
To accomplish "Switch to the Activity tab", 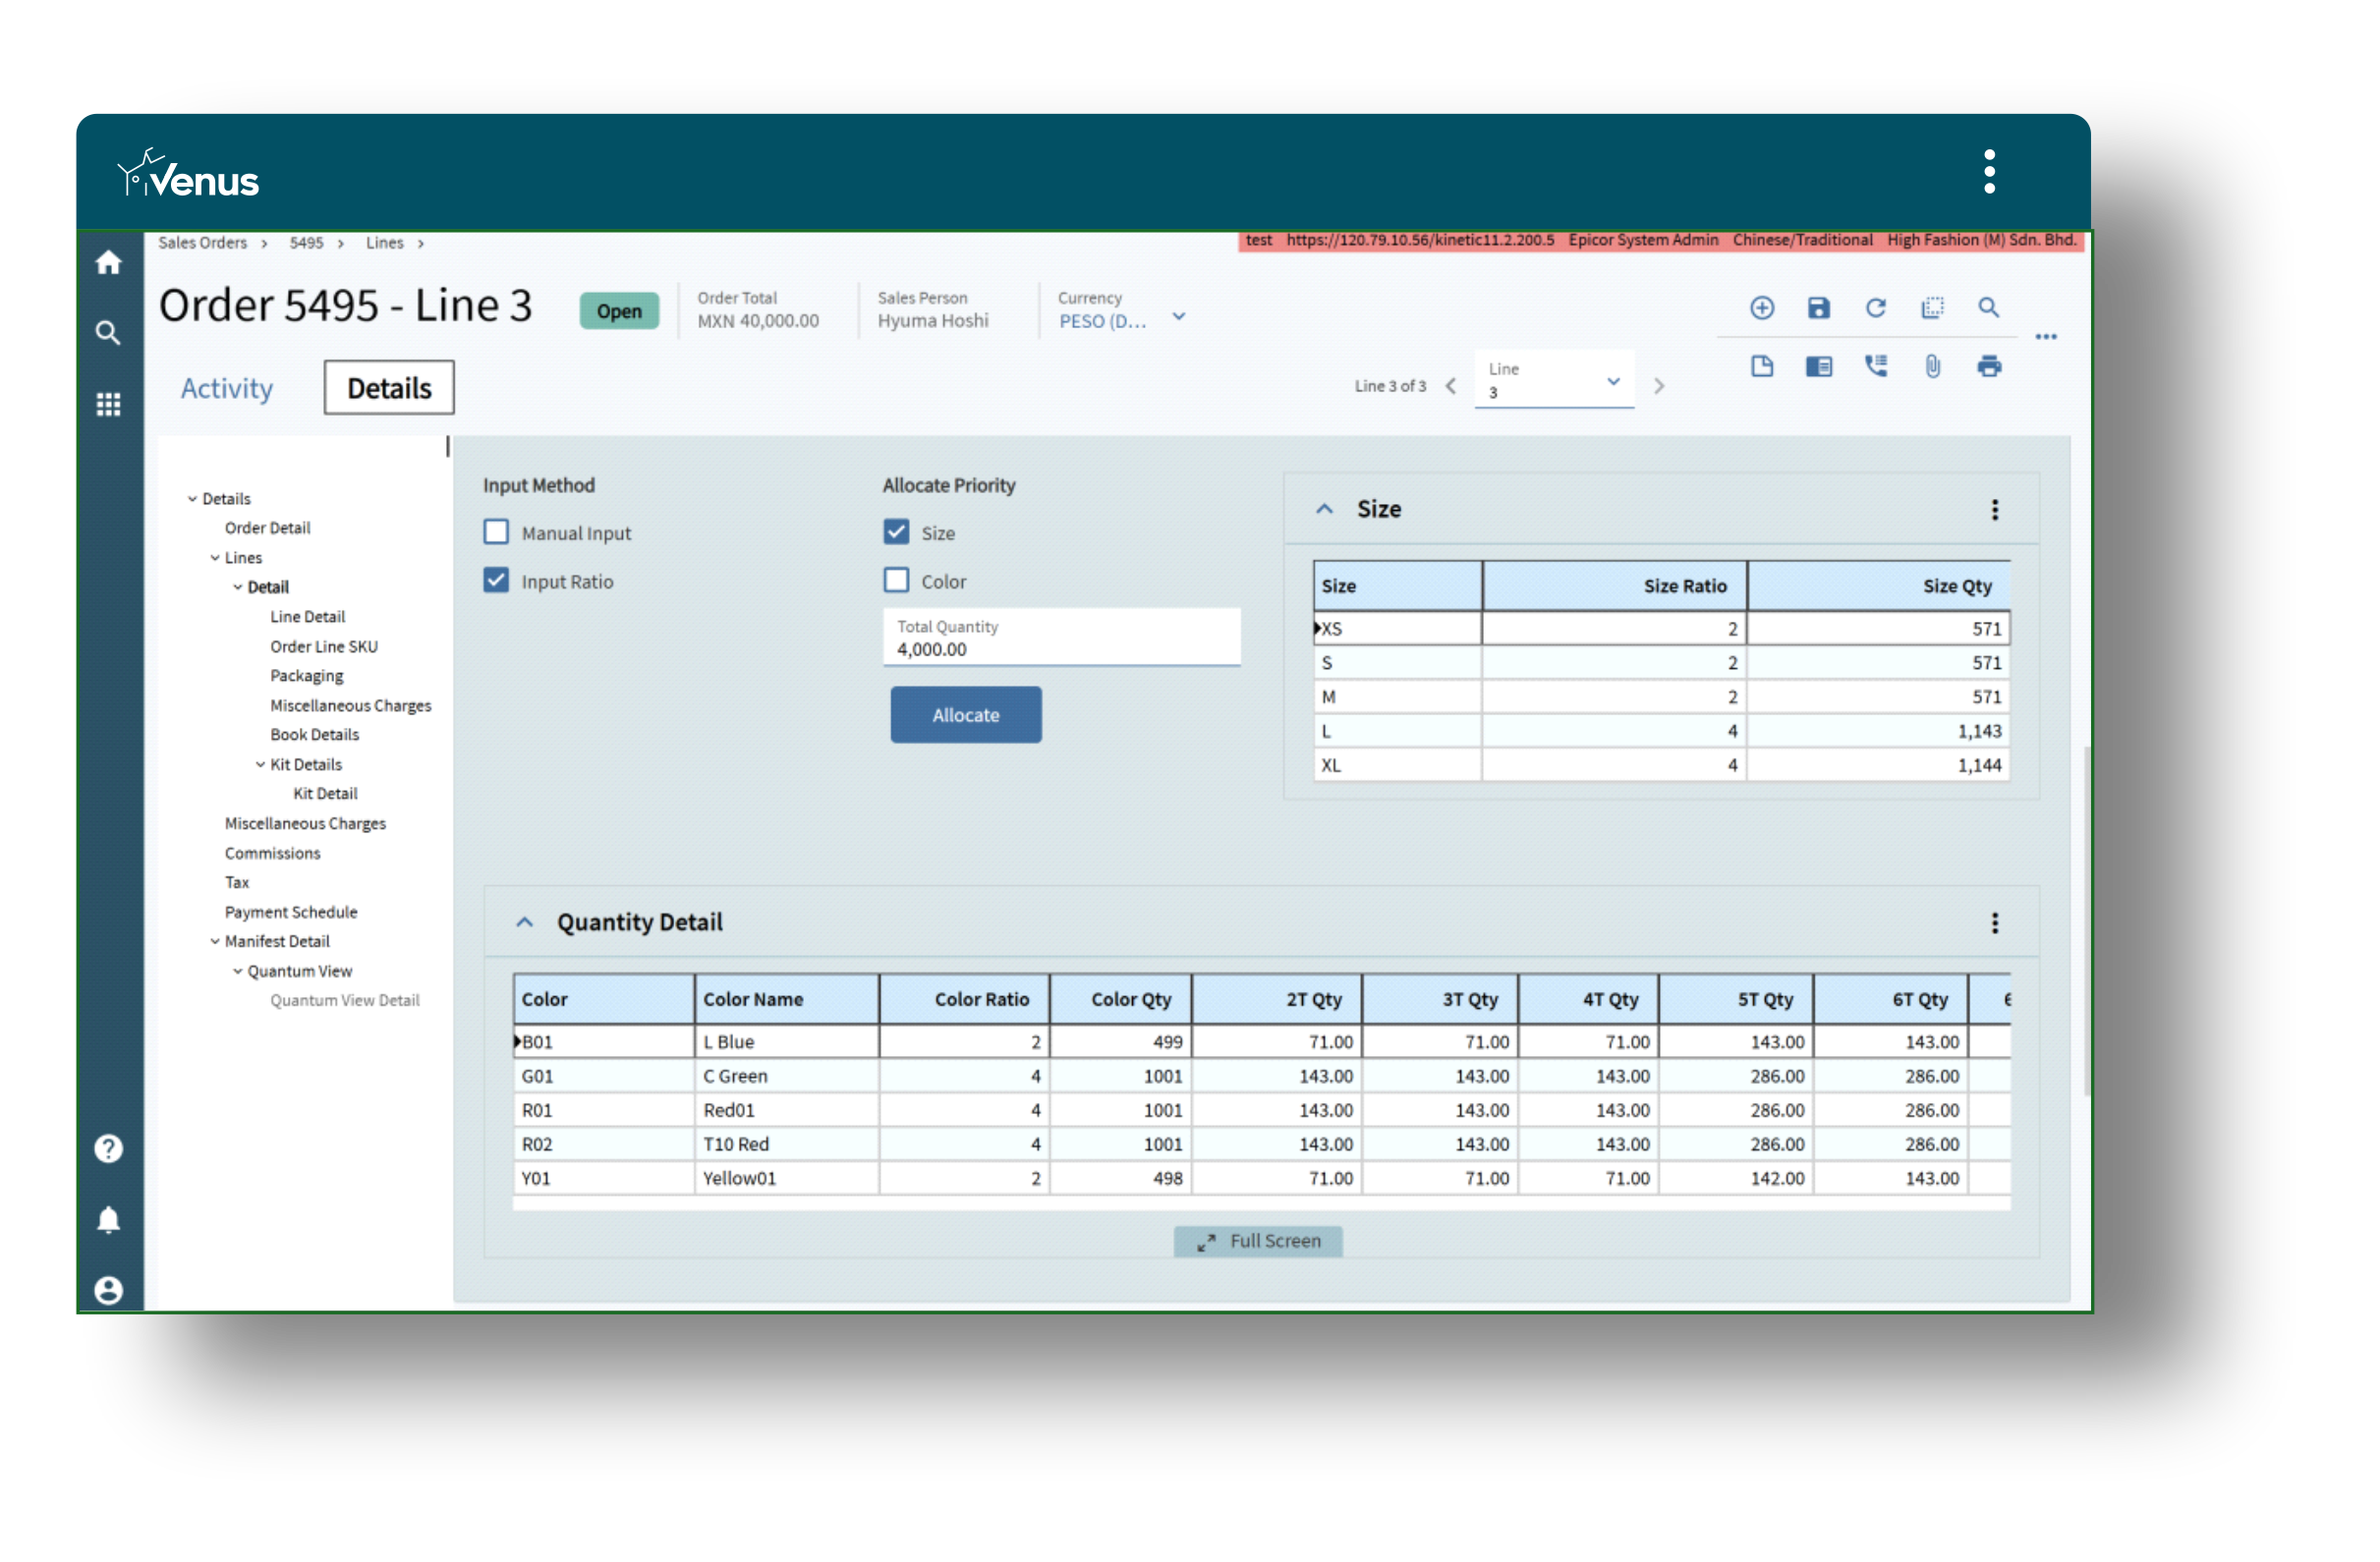I will [226, 388].
